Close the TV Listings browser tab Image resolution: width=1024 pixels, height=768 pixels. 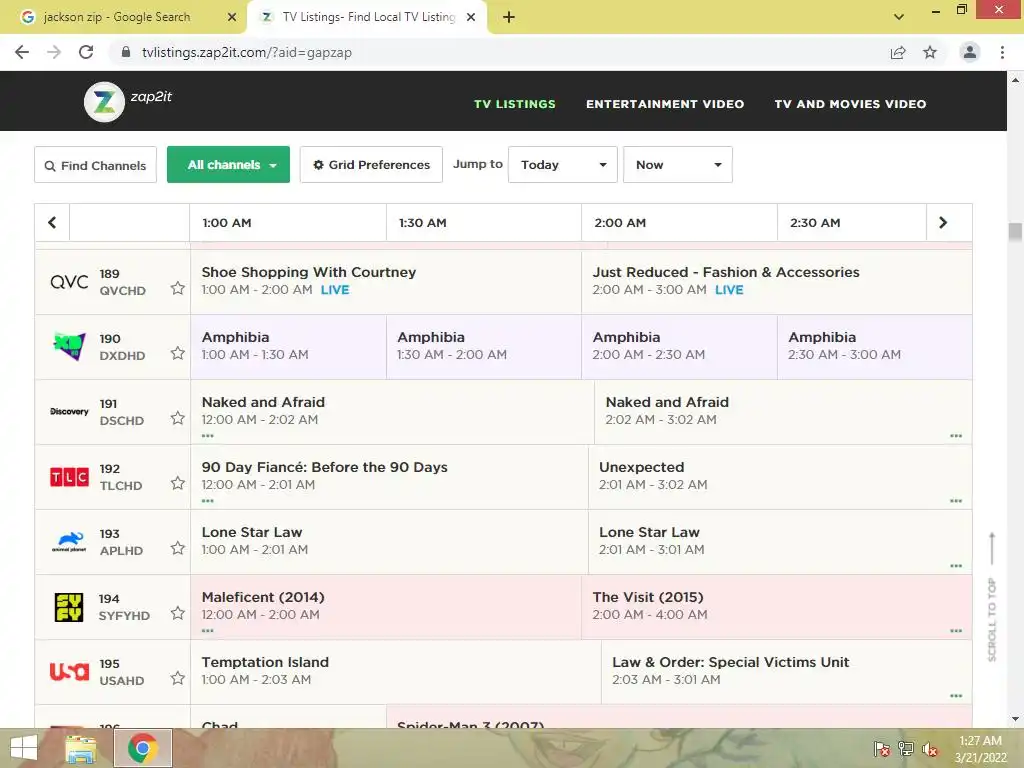(471, 18)
